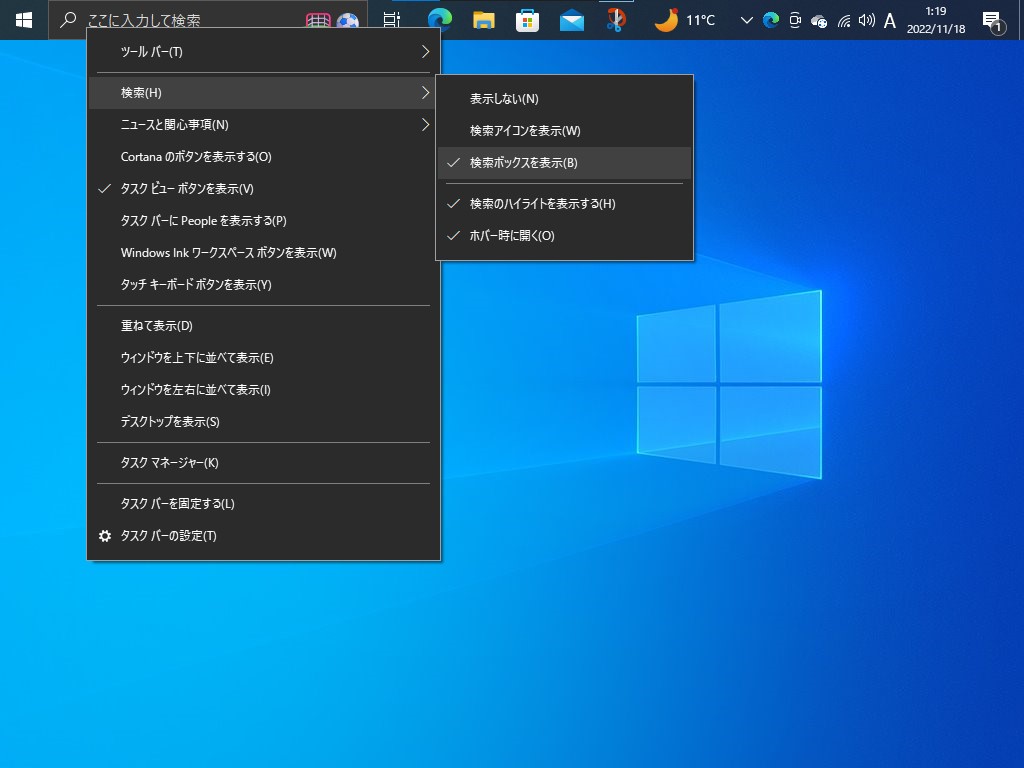Open the hidden icons chevron in system tray

(x=746, y=19)
